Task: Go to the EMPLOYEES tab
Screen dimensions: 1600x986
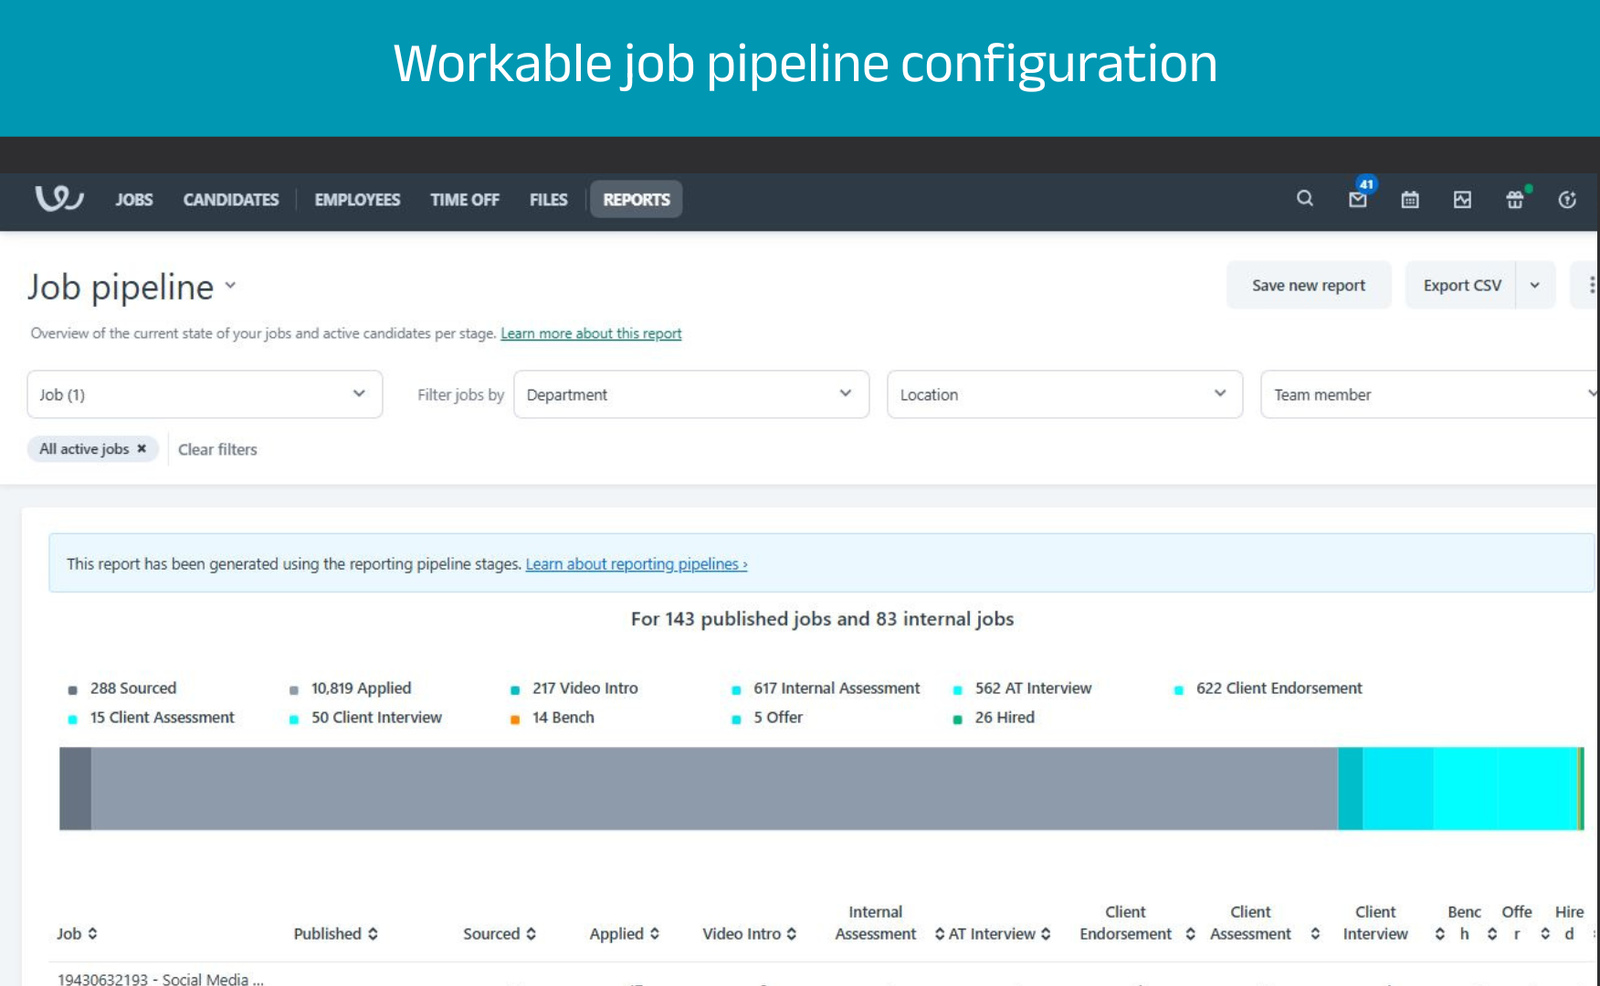Action: tap(357, 199)
